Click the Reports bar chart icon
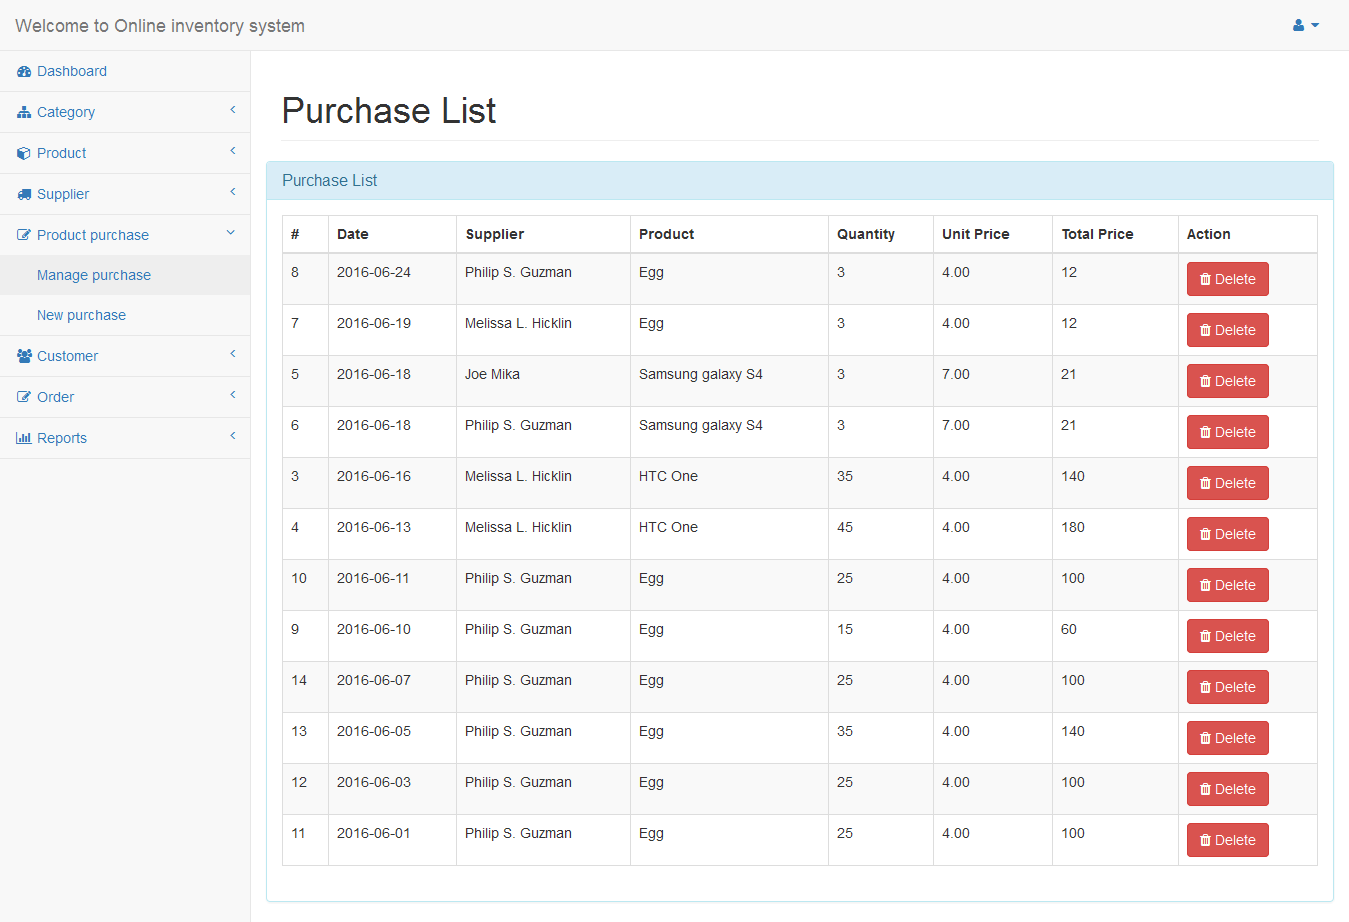Image resolution: width=1349 pixels, height=922 pixels. [24, 438]
